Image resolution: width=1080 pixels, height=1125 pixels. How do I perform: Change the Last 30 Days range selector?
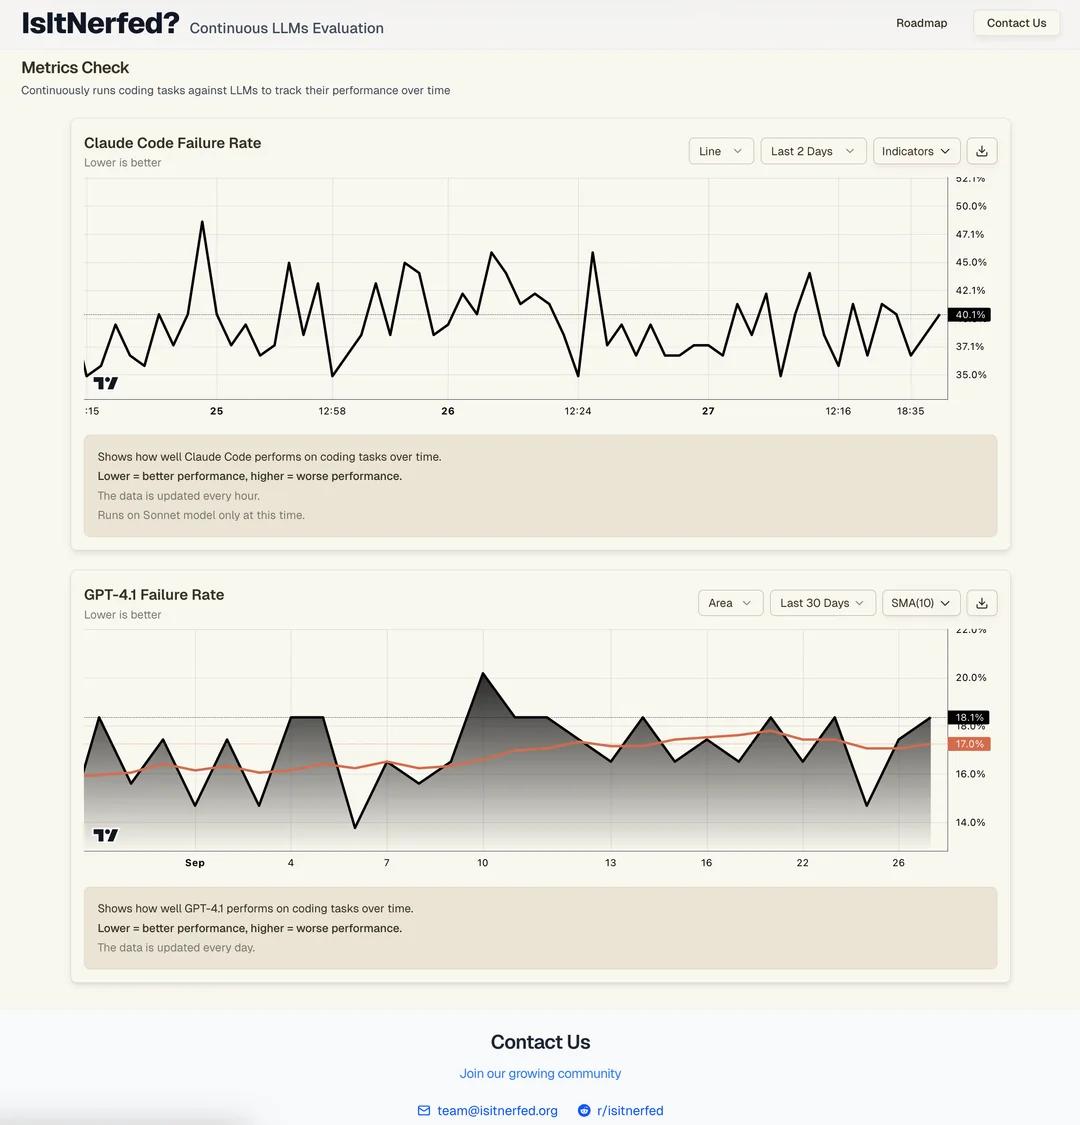tap(822, 603)
